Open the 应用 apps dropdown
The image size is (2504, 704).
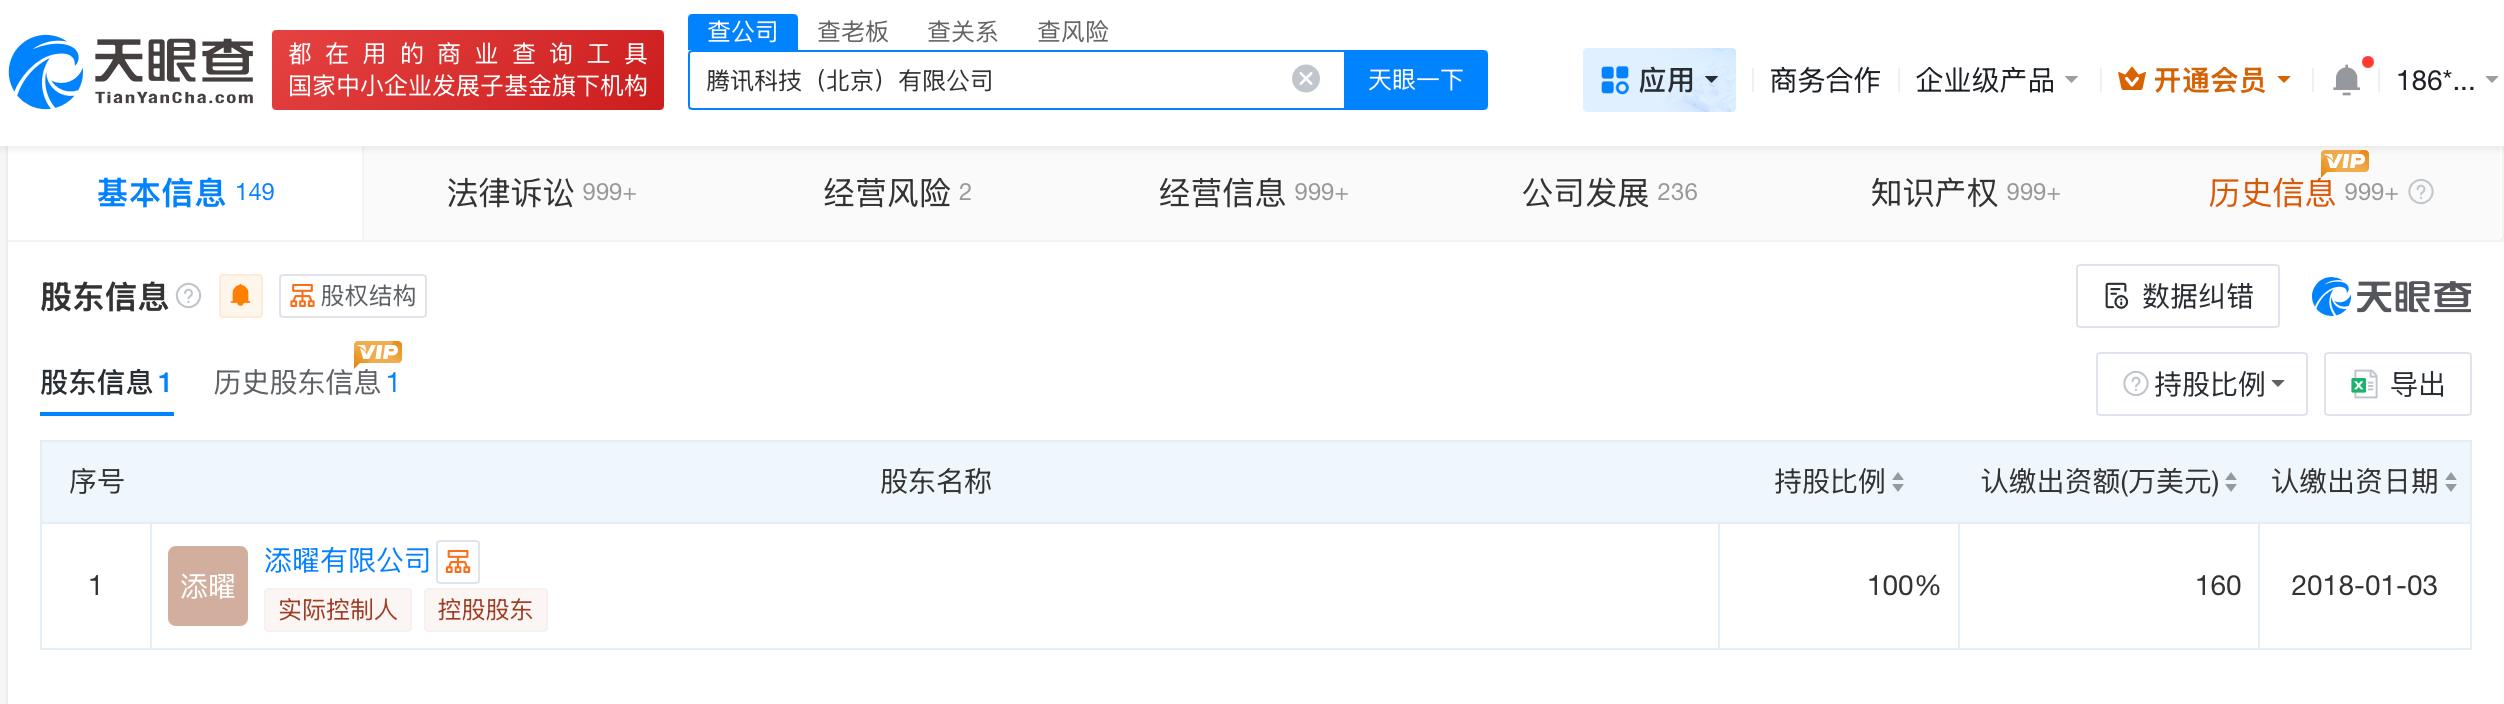click(x=1659, y=80)
